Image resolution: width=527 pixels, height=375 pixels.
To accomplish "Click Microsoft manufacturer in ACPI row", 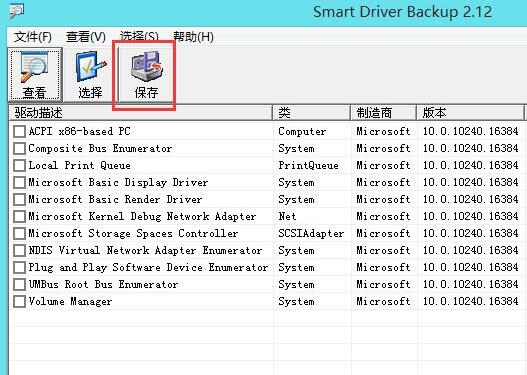I will coord(383,131).
